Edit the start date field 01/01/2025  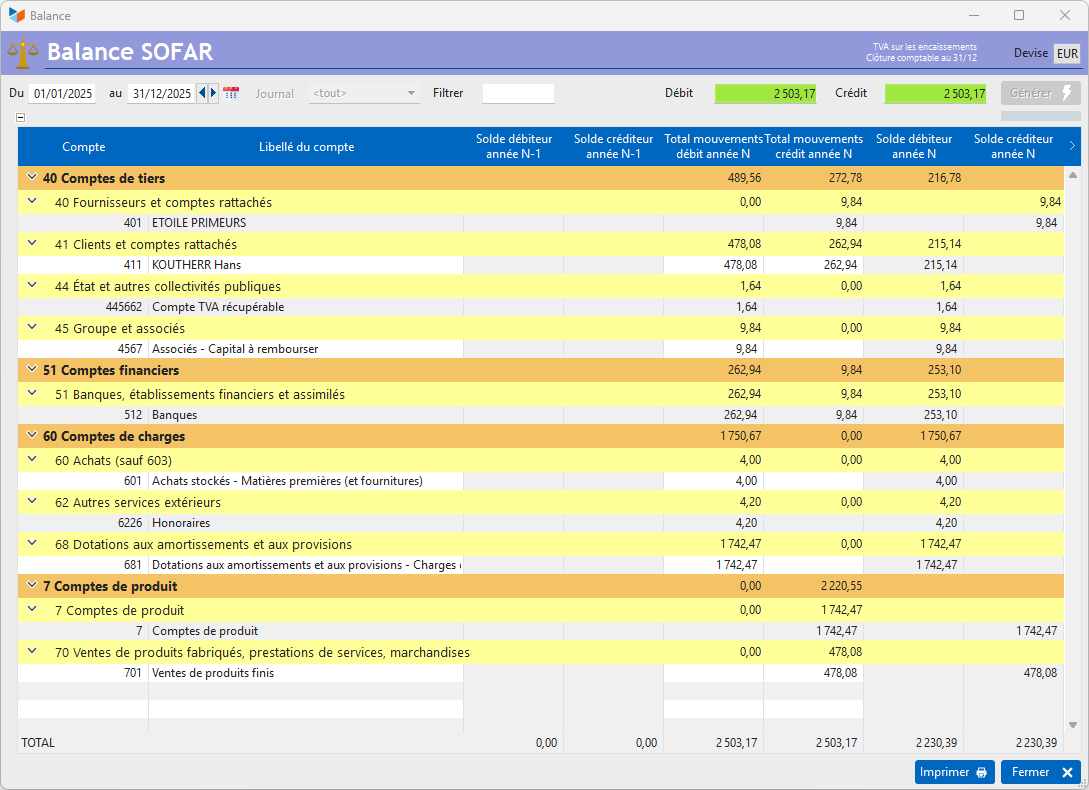click(62, 93)
